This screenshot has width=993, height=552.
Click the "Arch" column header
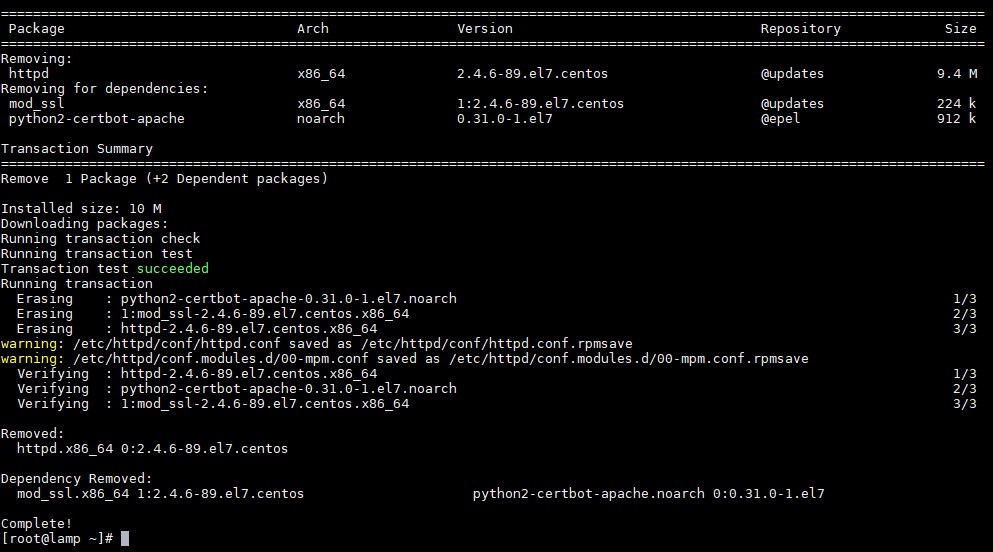point(313,28)
